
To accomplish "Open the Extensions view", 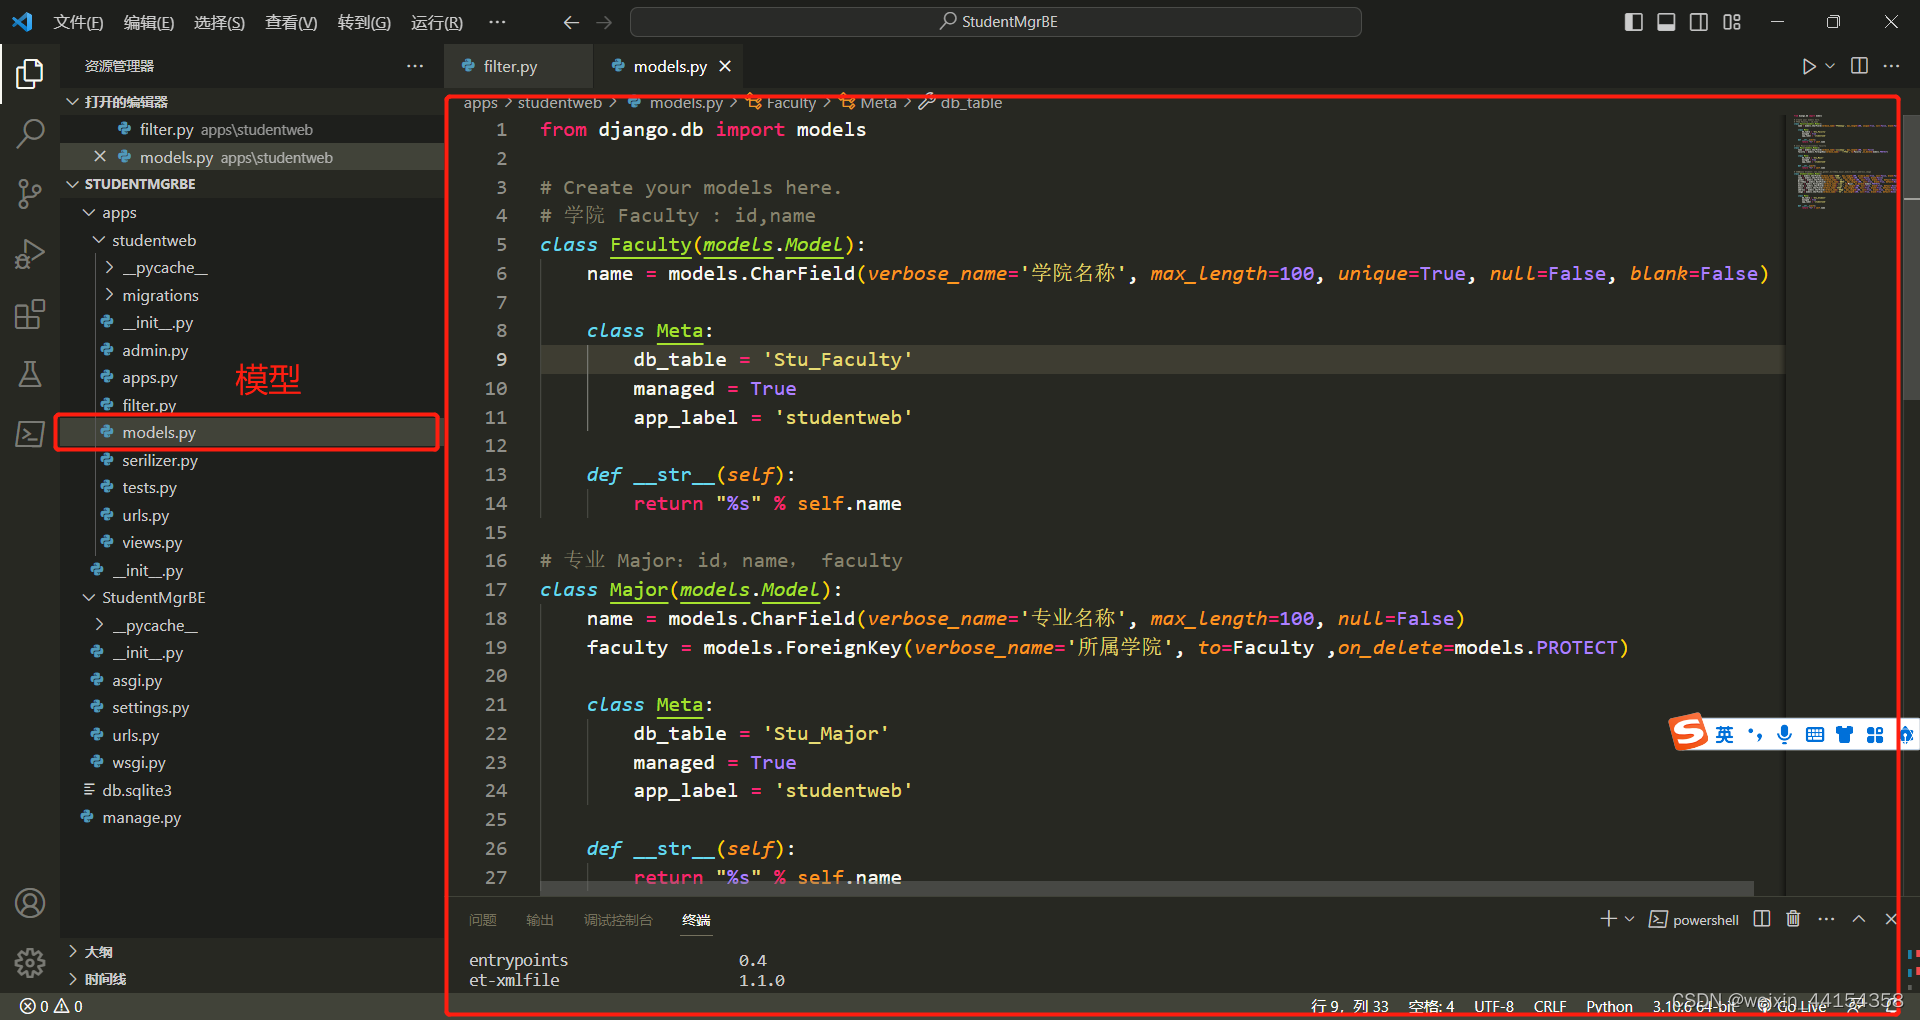I will [x=30, y=314].
